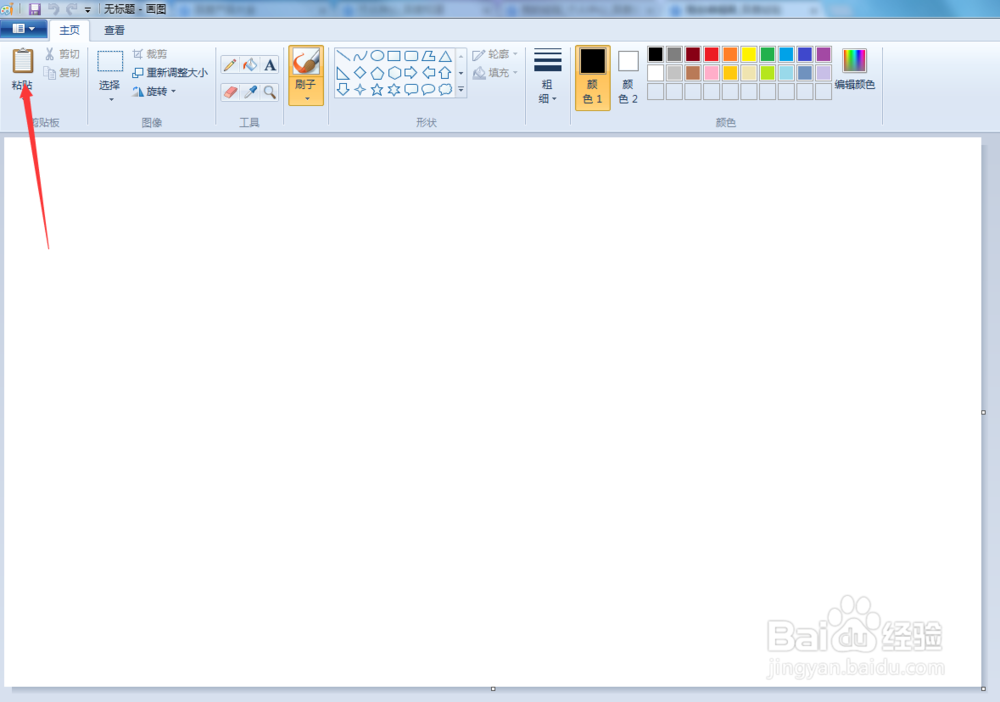Pick the Diamond shape
Viewport: 1000px width, 702px height.
point(360,73)
